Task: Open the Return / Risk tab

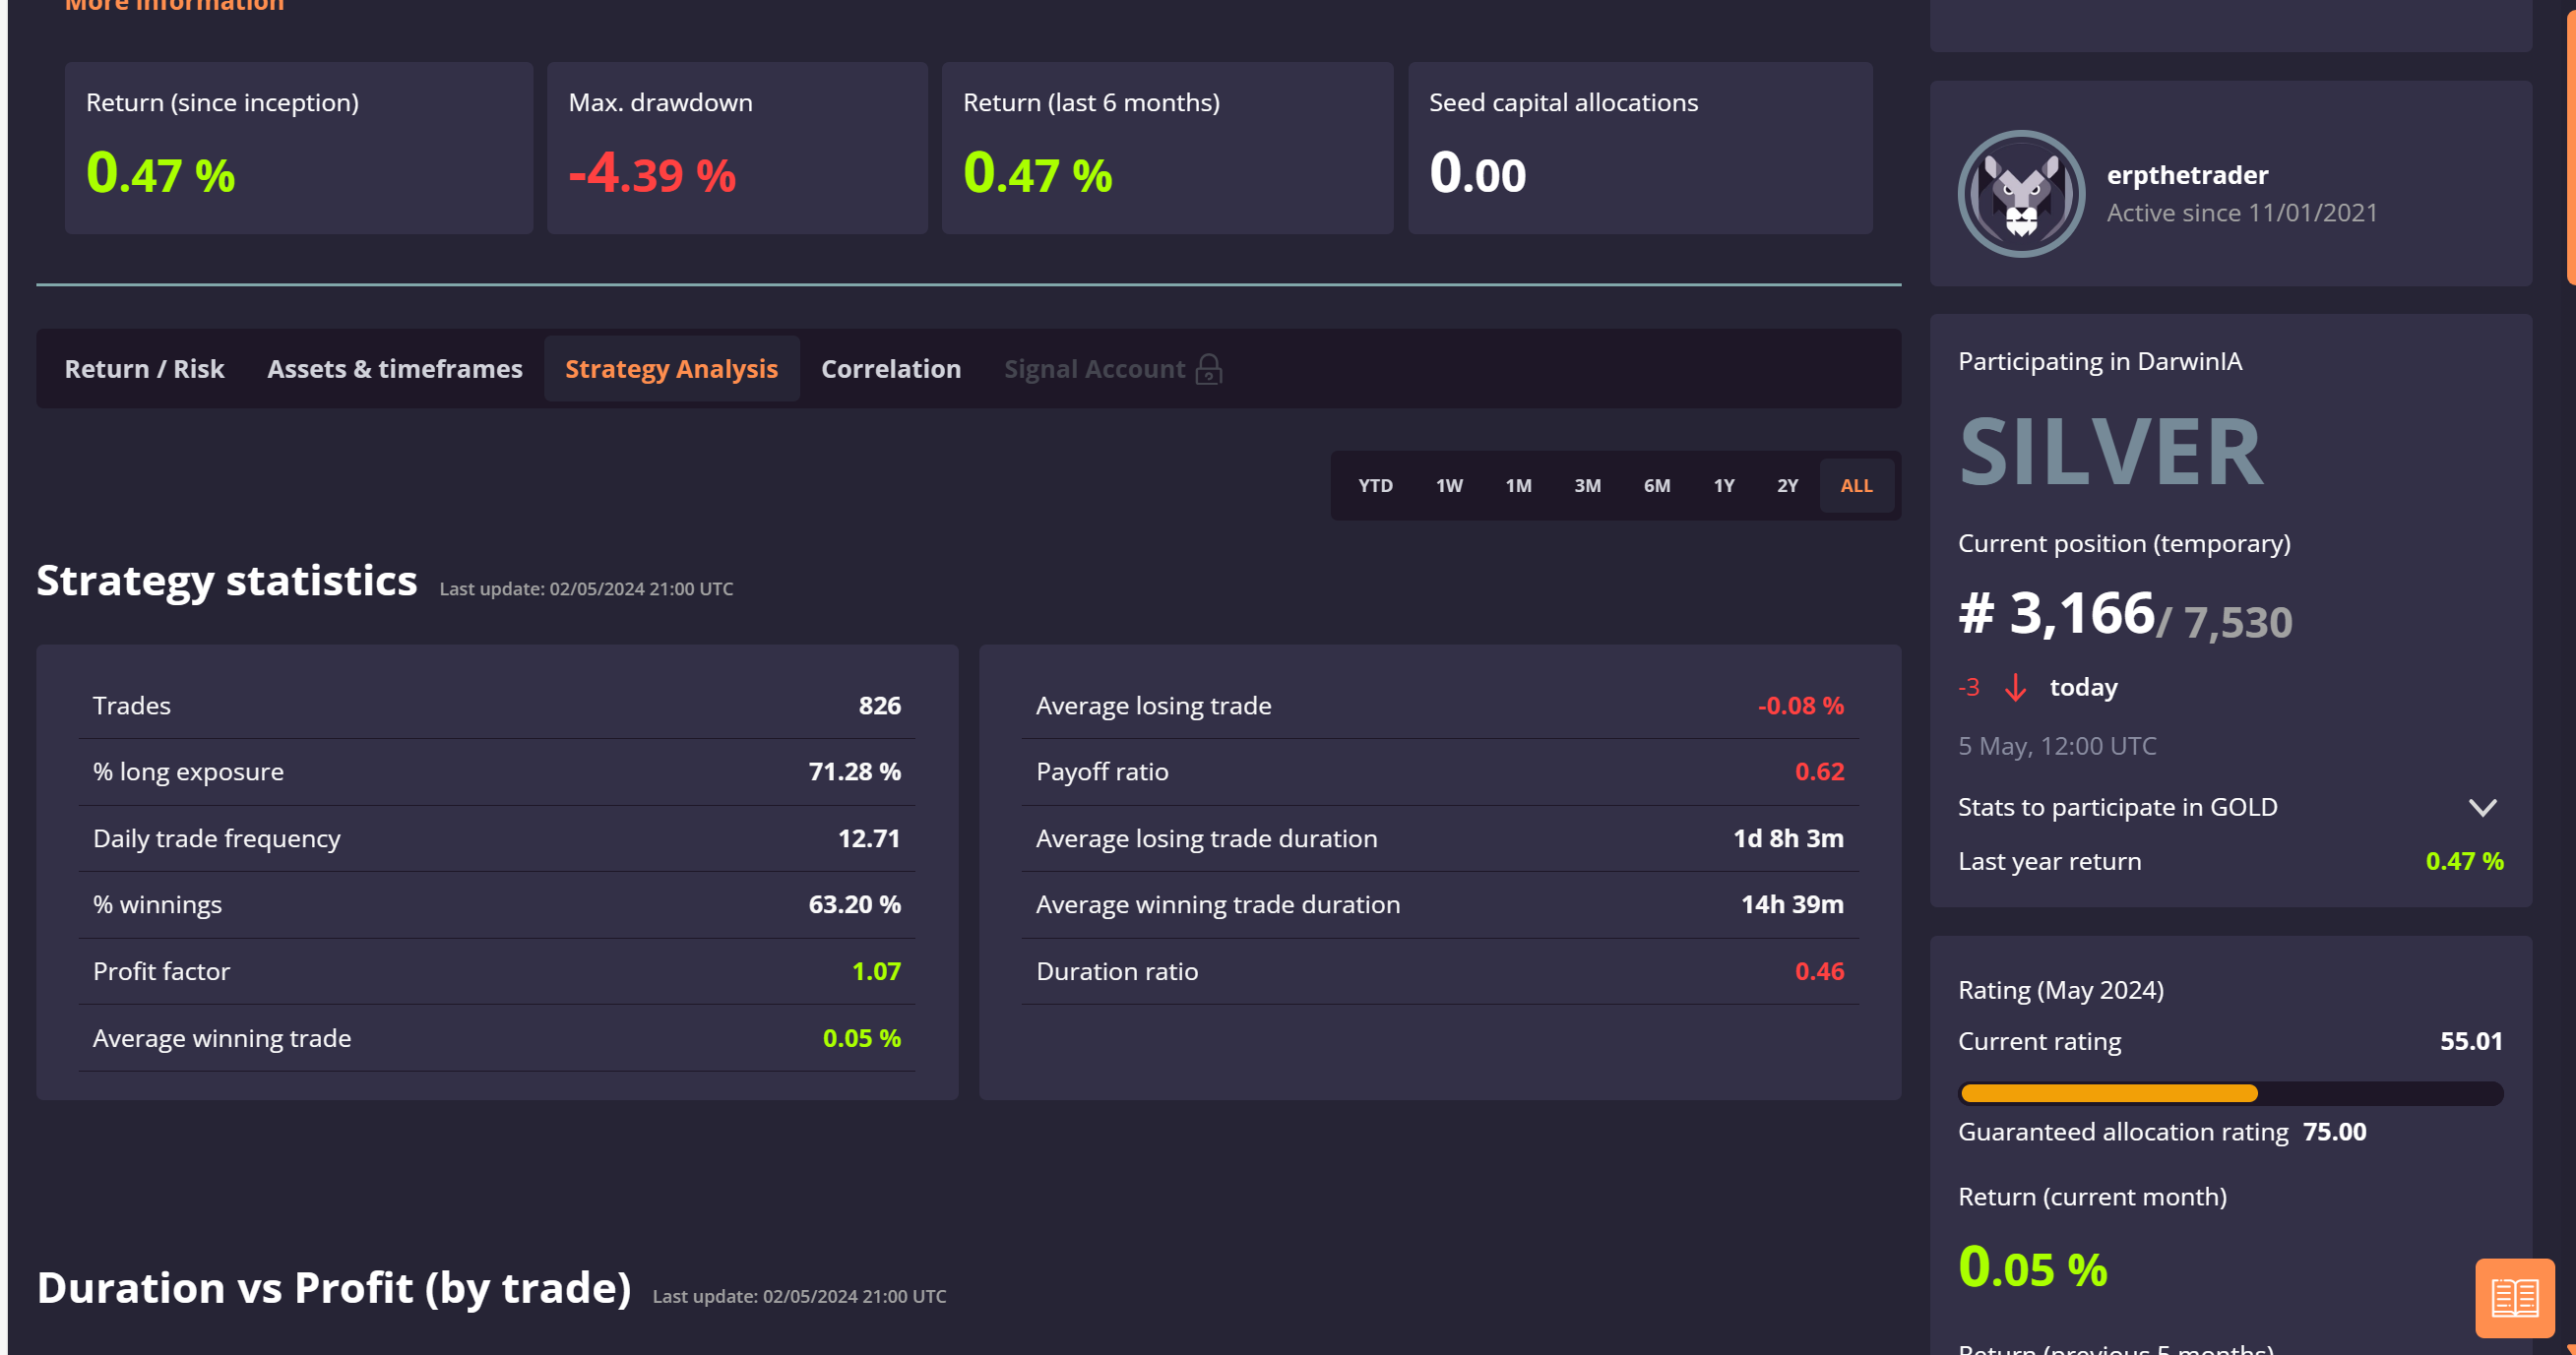Action: tap(144, 369)
